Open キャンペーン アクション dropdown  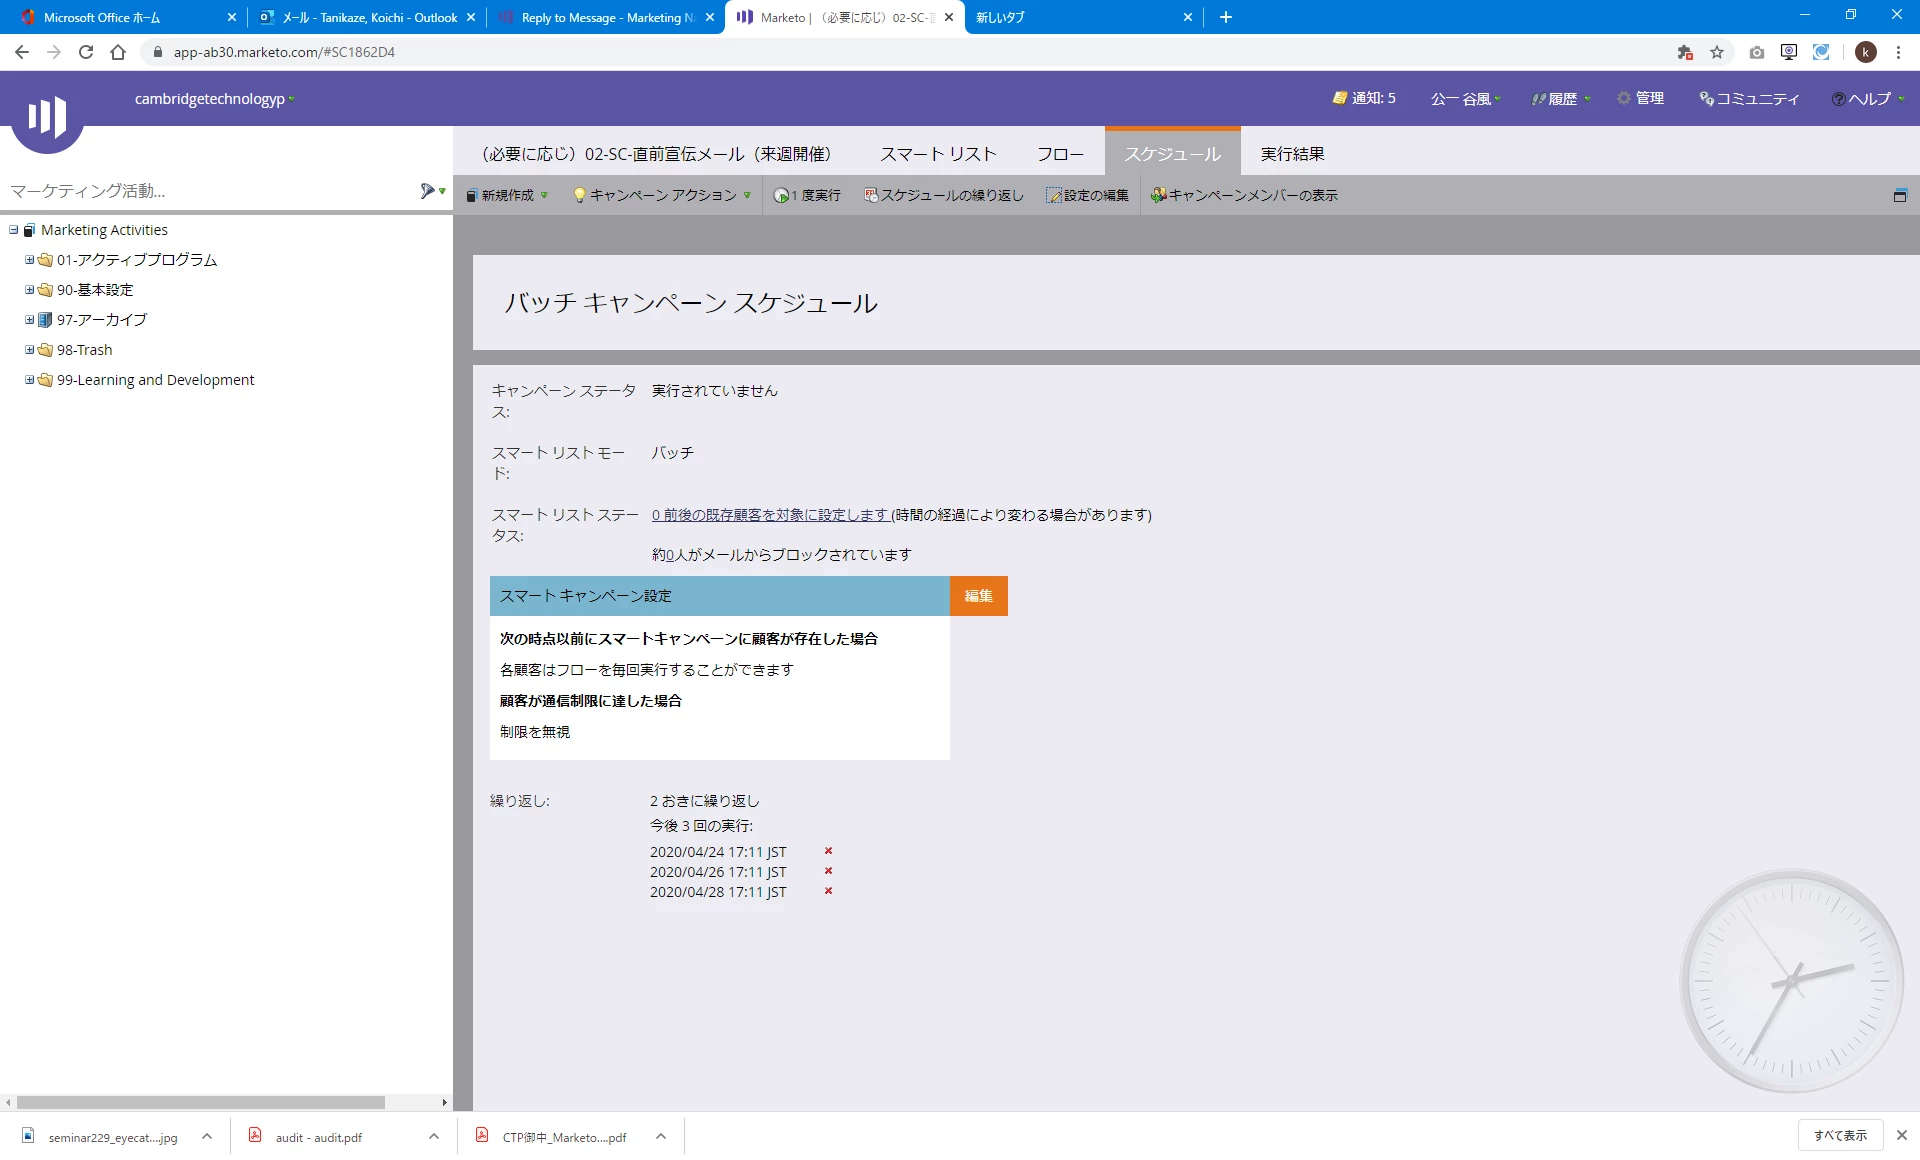pos(662,196)
